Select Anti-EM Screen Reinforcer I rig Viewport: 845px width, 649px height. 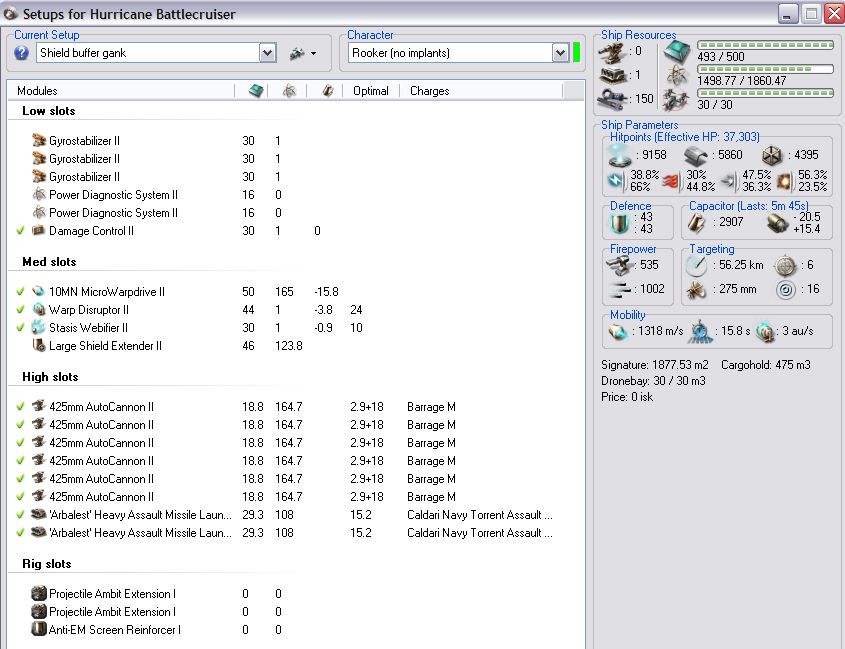[114, 630]
